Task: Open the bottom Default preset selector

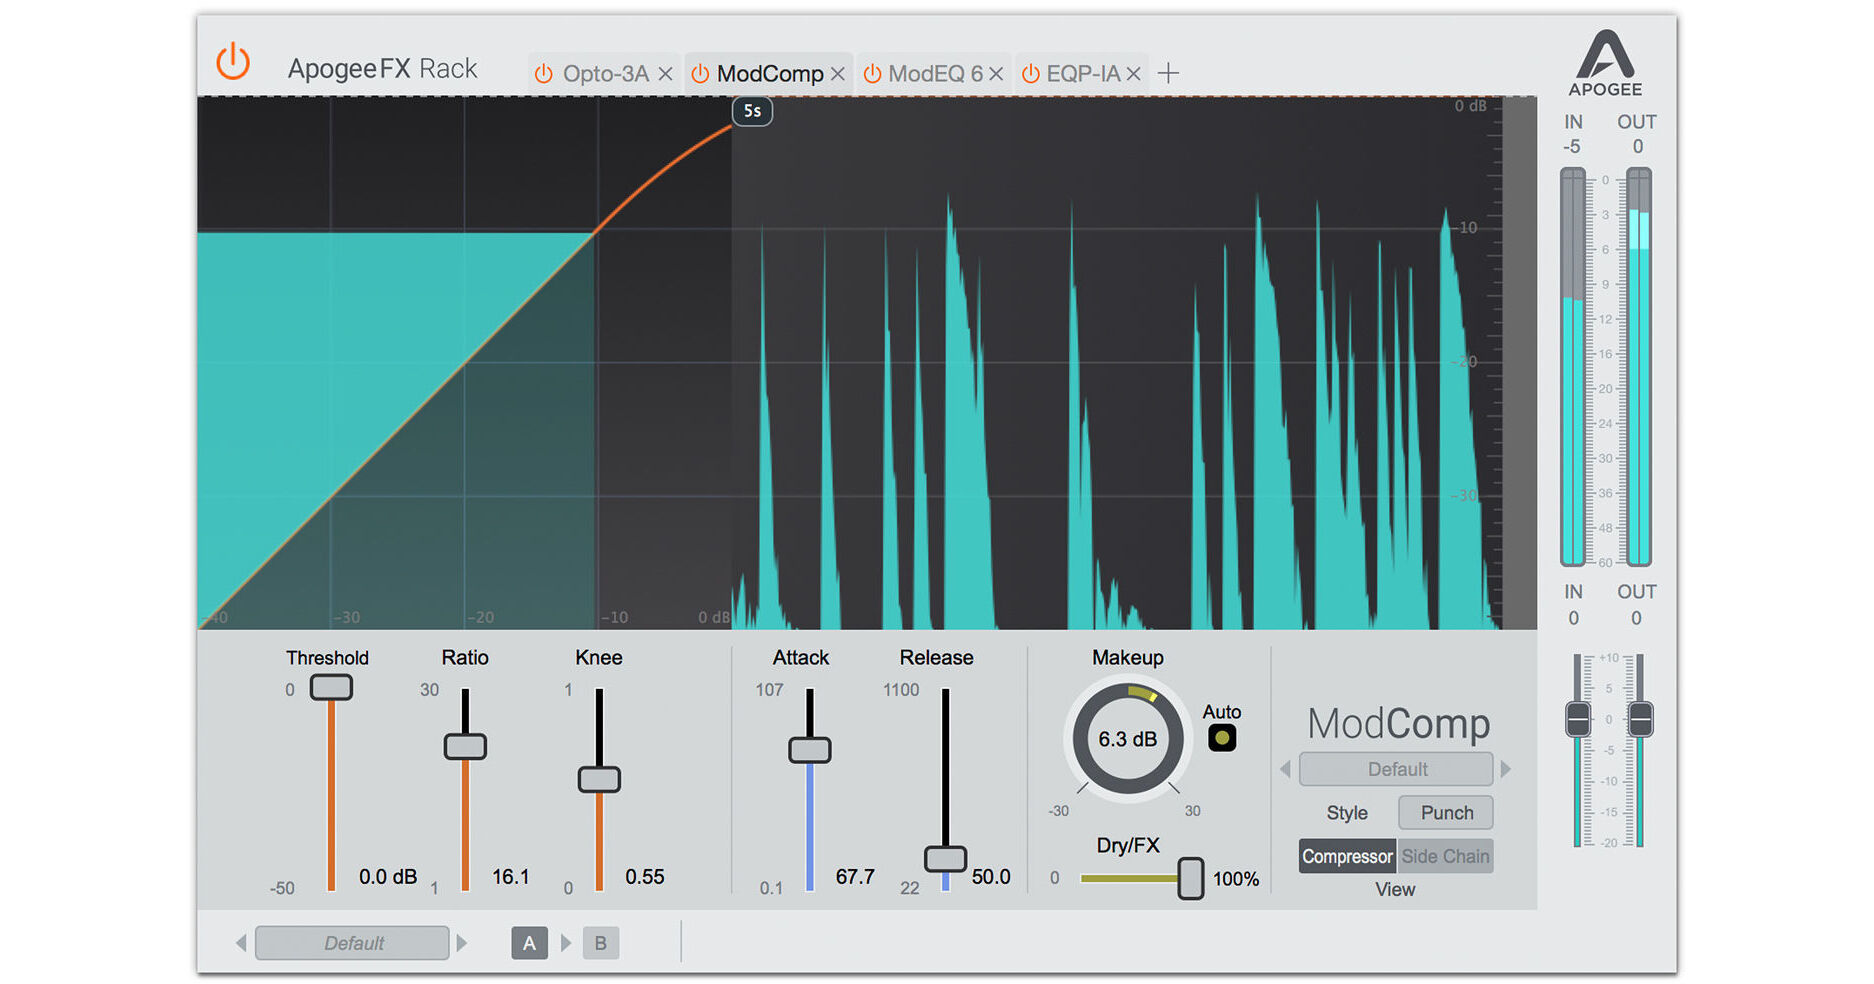Action: point(352,942)
